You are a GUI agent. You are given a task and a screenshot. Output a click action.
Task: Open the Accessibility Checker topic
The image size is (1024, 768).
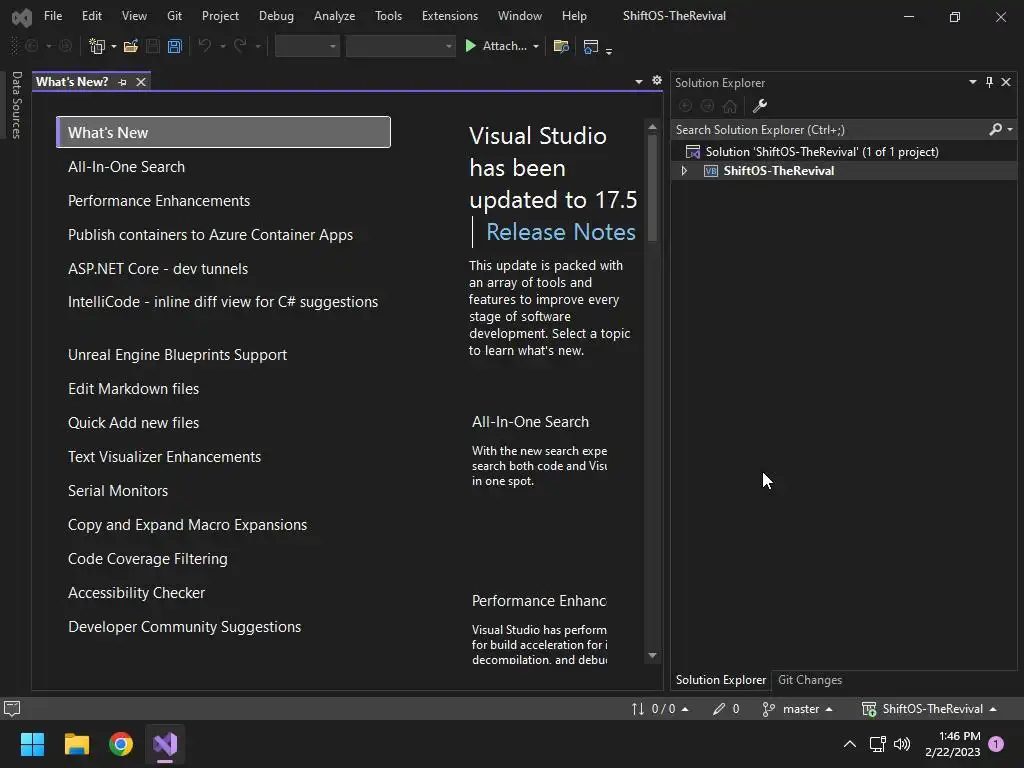click(136, 592)
